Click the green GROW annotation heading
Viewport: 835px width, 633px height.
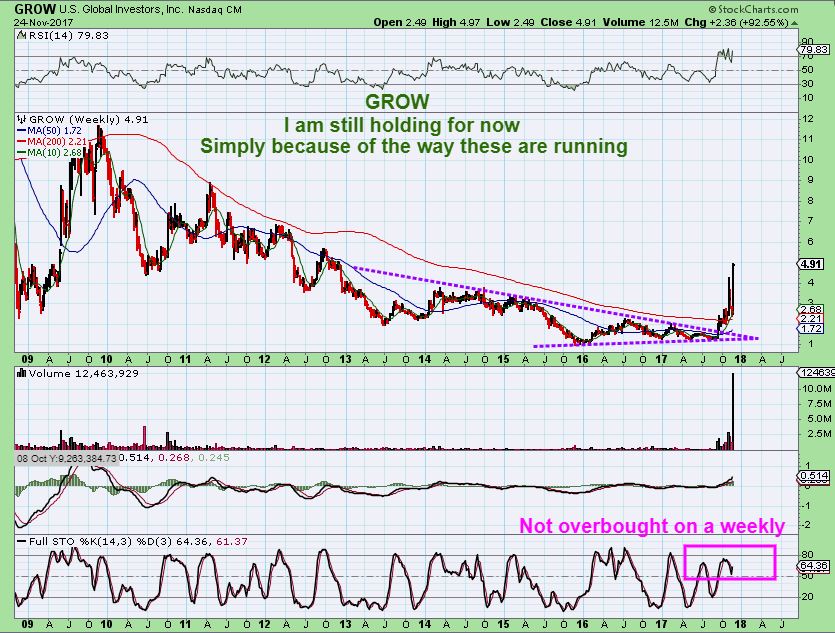point(397,101)
